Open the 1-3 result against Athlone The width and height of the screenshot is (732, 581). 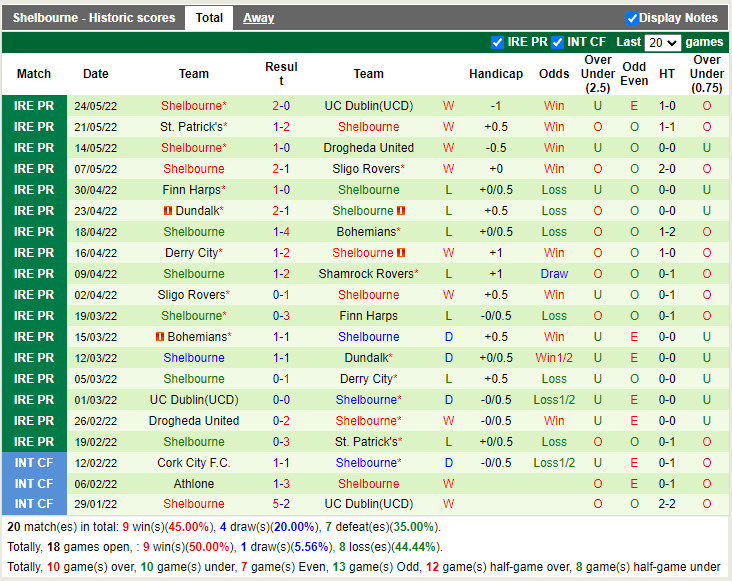pyautogui.click(x=281, y=484)
